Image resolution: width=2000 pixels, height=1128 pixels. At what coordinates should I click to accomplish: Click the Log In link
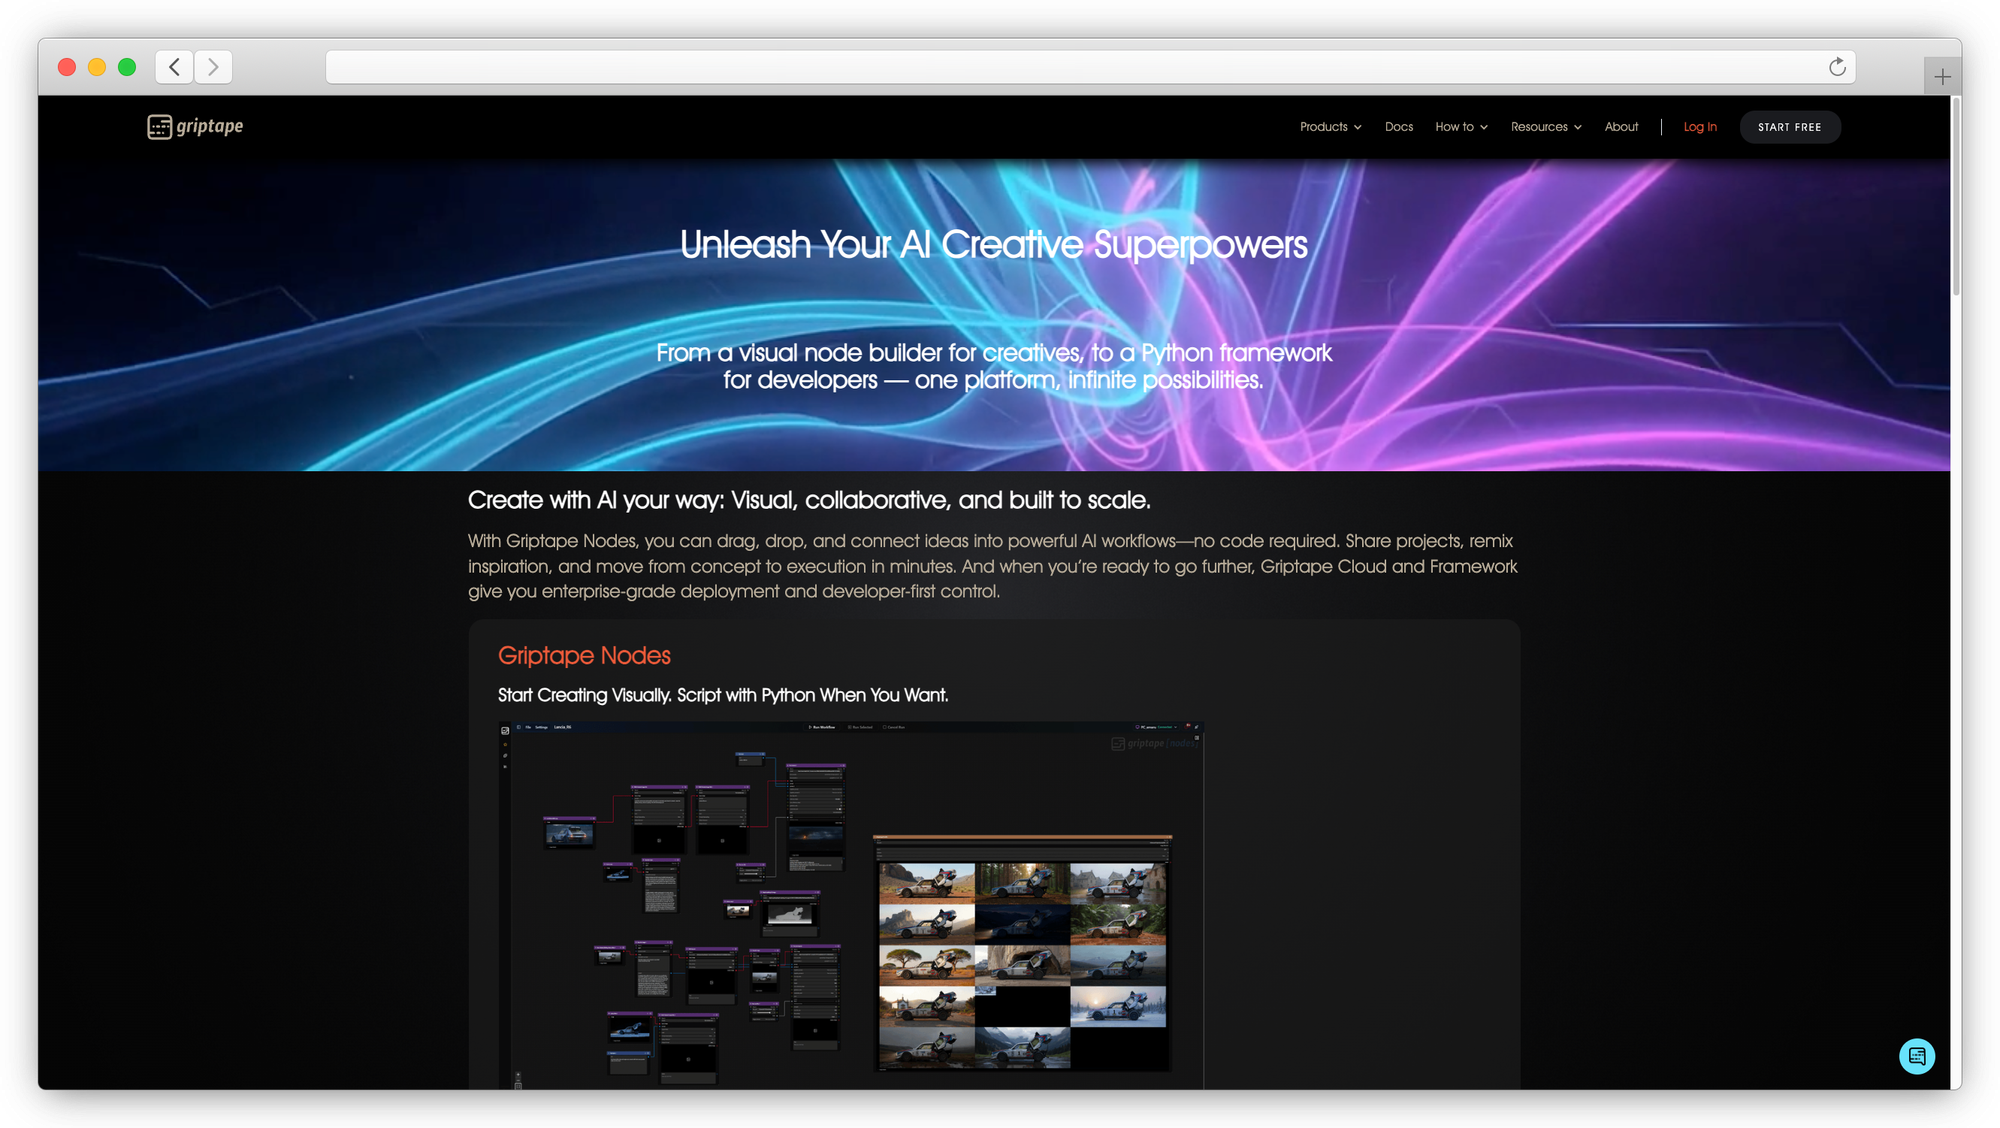[x=1699, y=127]
